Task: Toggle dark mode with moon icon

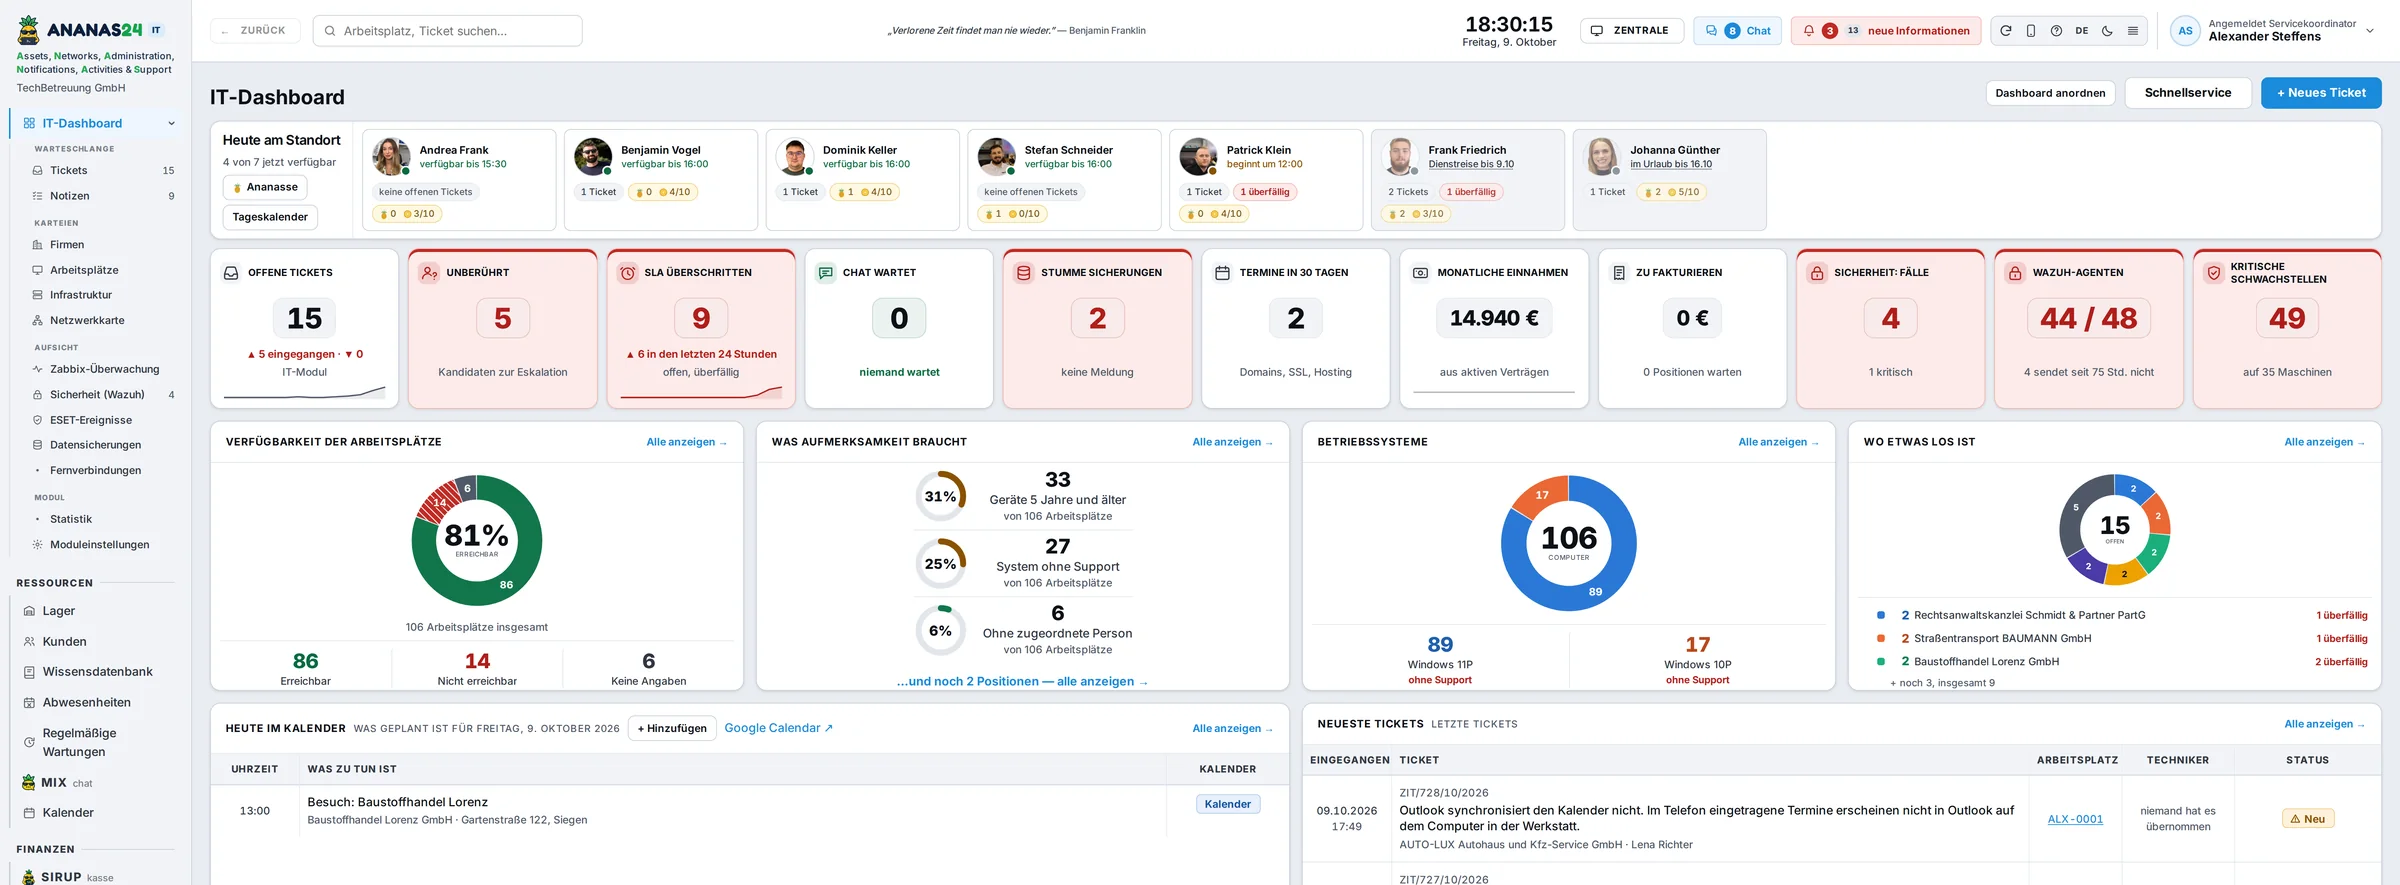Action: click(2107, 31)
